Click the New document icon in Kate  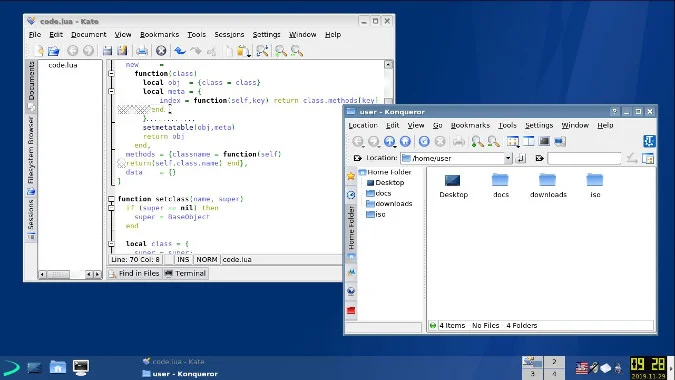39,51
